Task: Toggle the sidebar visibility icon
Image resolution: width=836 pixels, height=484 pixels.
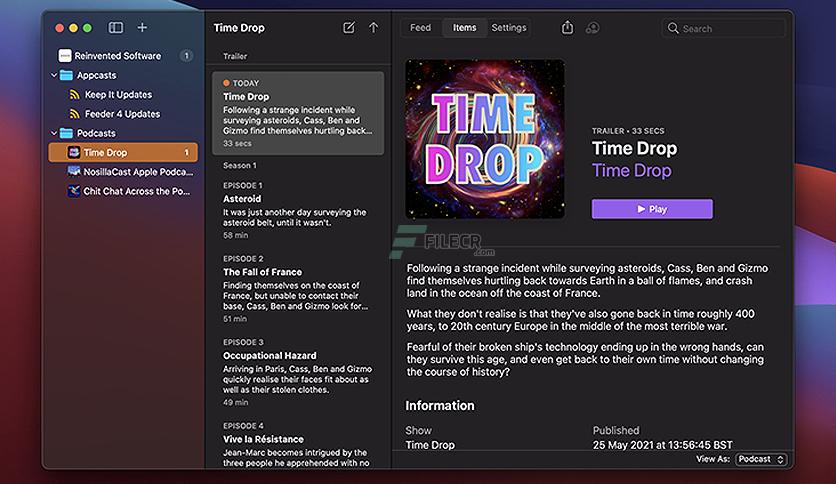Action: pos(116,27)
